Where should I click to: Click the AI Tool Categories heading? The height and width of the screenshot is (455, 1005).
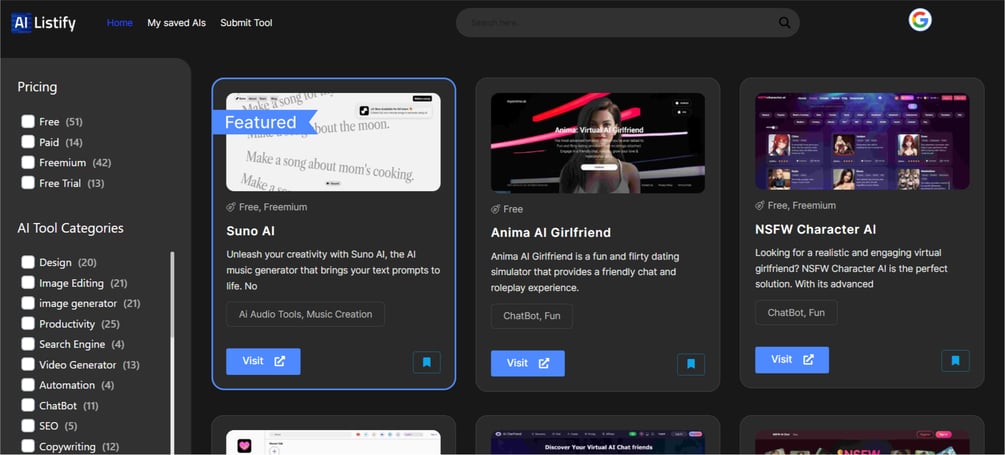pos(71,228)
